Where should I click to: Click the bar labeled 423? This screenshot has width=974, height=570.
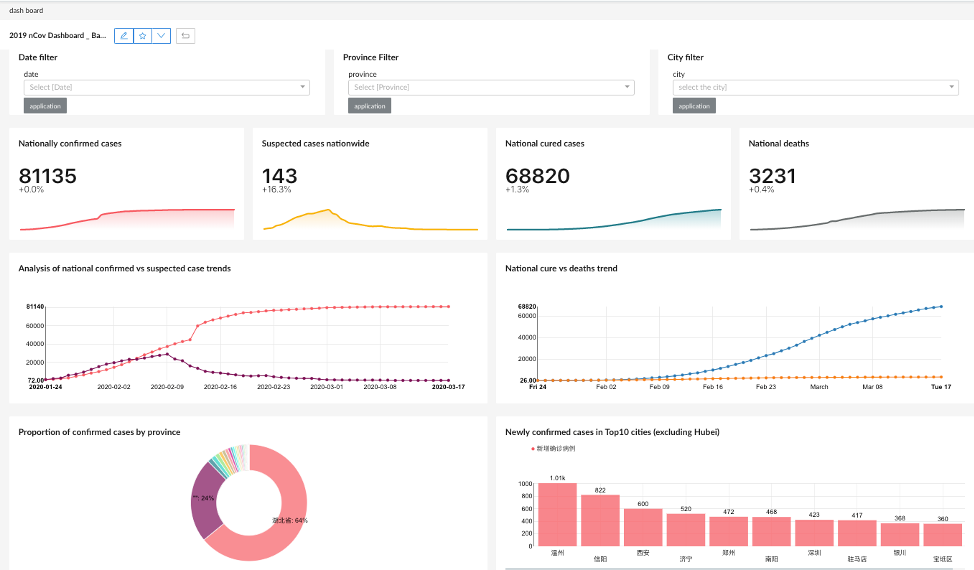(814, 533)
